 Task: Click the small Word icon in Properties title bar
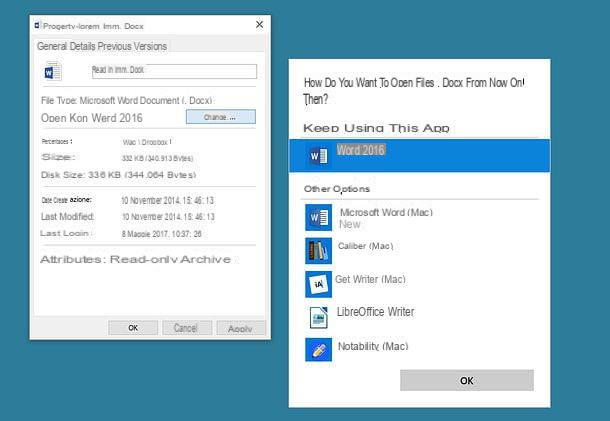[x=37, y=25]
